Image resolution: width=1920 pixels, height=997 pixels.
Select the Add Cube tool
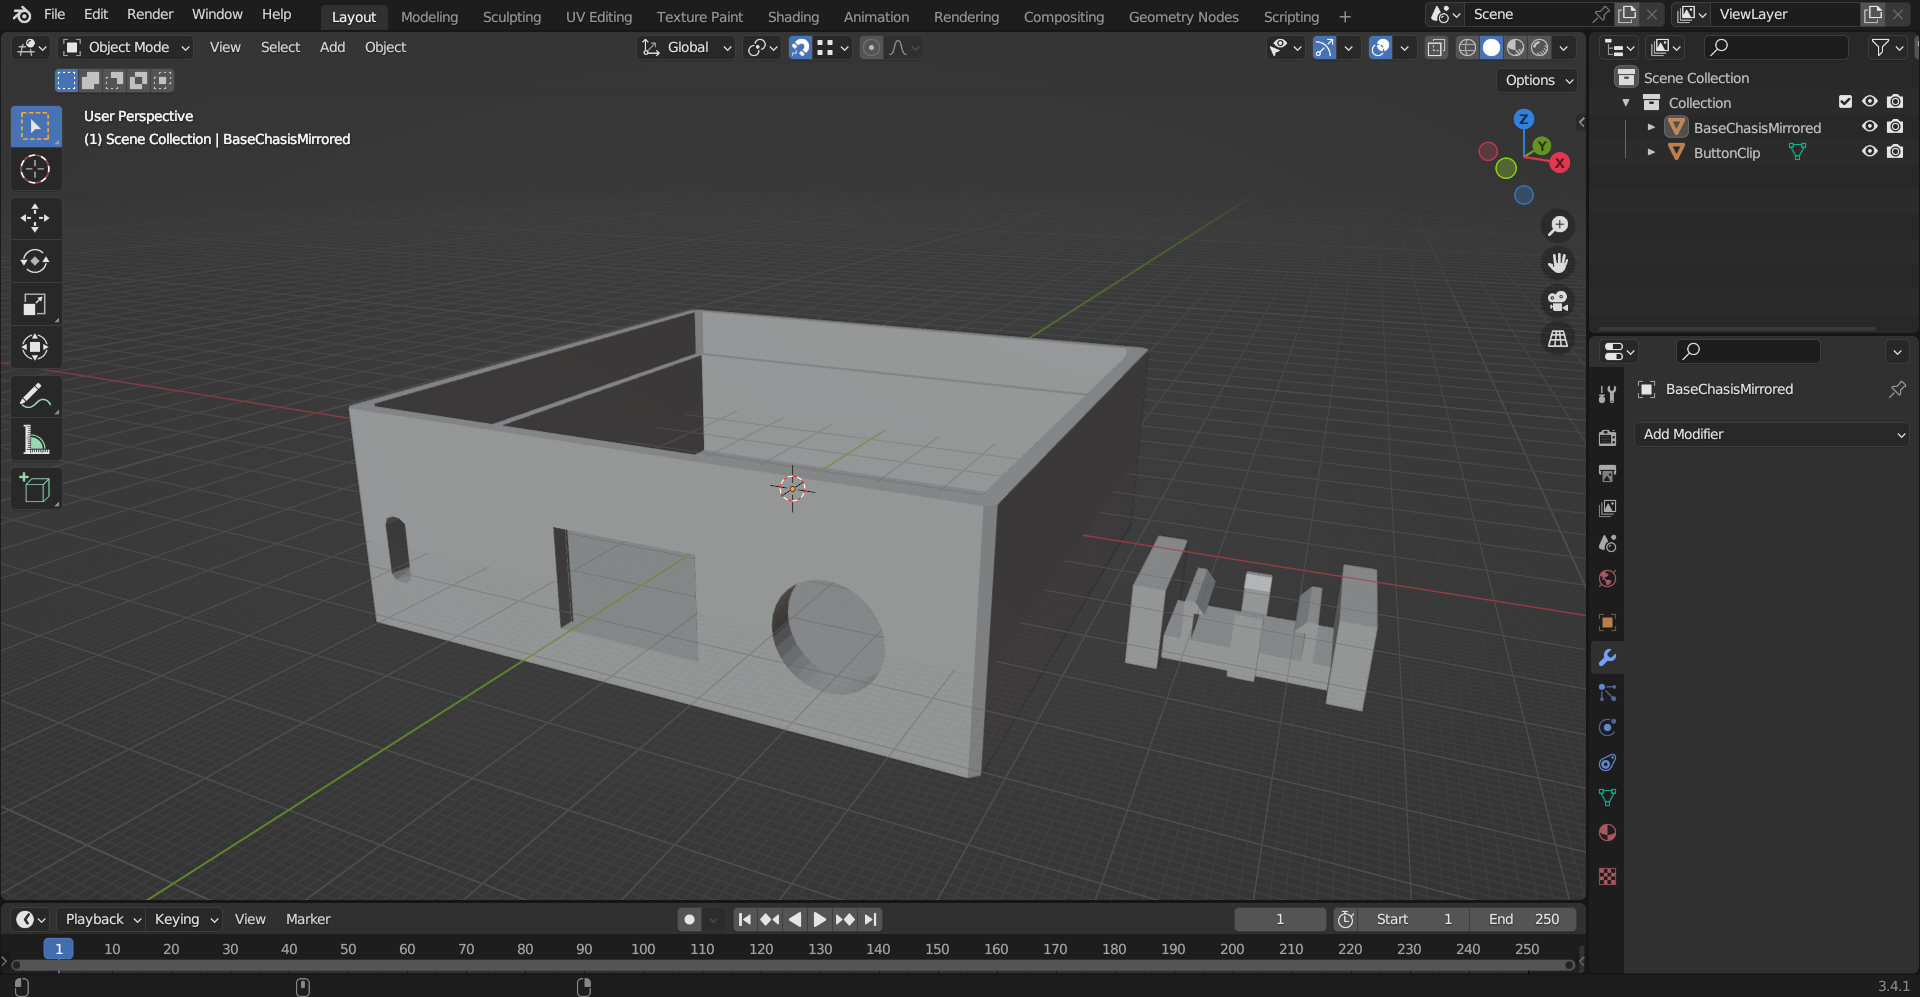[x=35, y=489]
